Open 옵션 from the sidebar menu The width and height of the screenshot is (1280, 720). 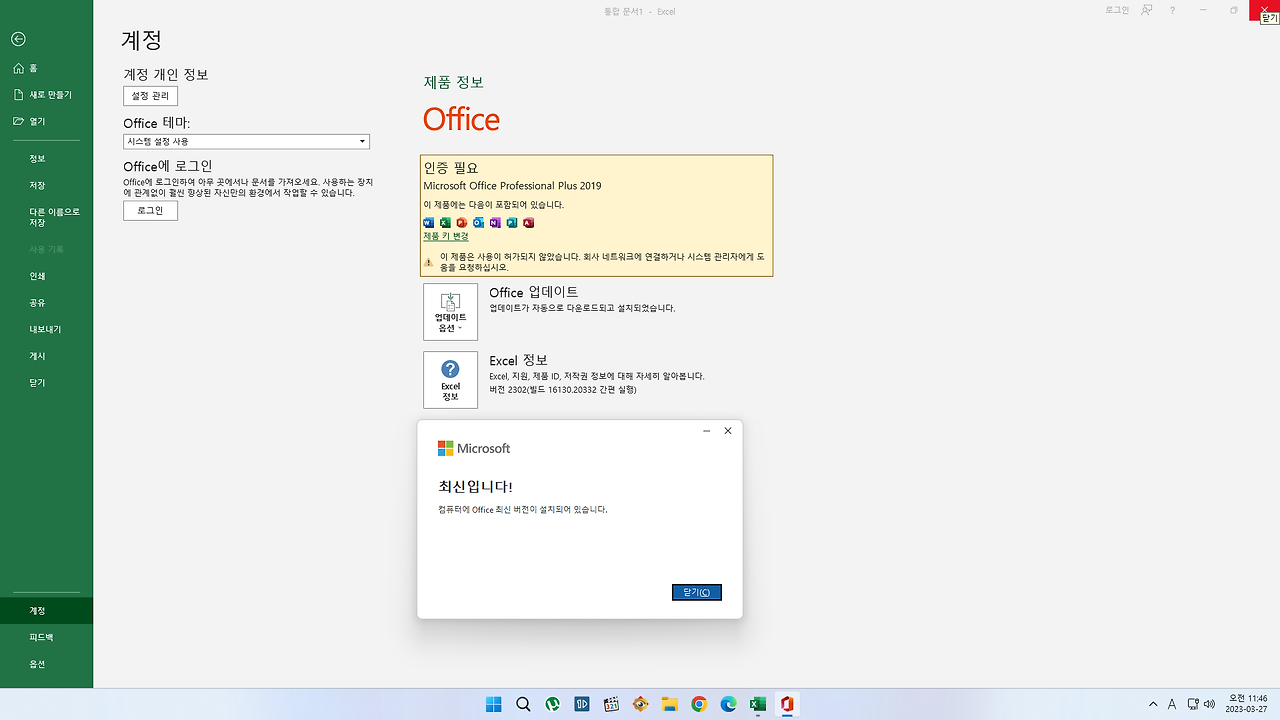tap(38, 663)
